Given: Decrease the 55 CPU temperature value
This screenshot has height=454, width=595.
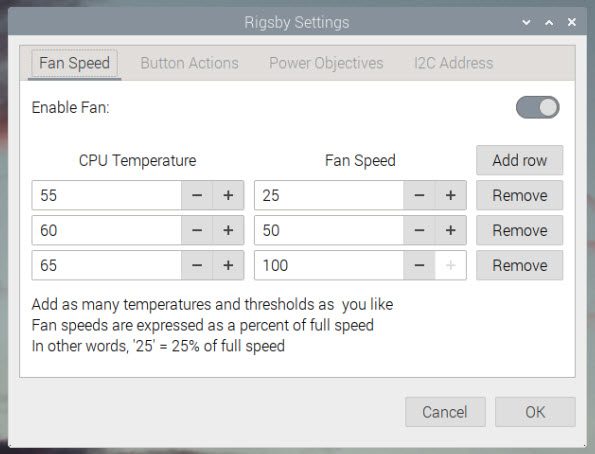Looking at the screenshot, I should (197, 195).
